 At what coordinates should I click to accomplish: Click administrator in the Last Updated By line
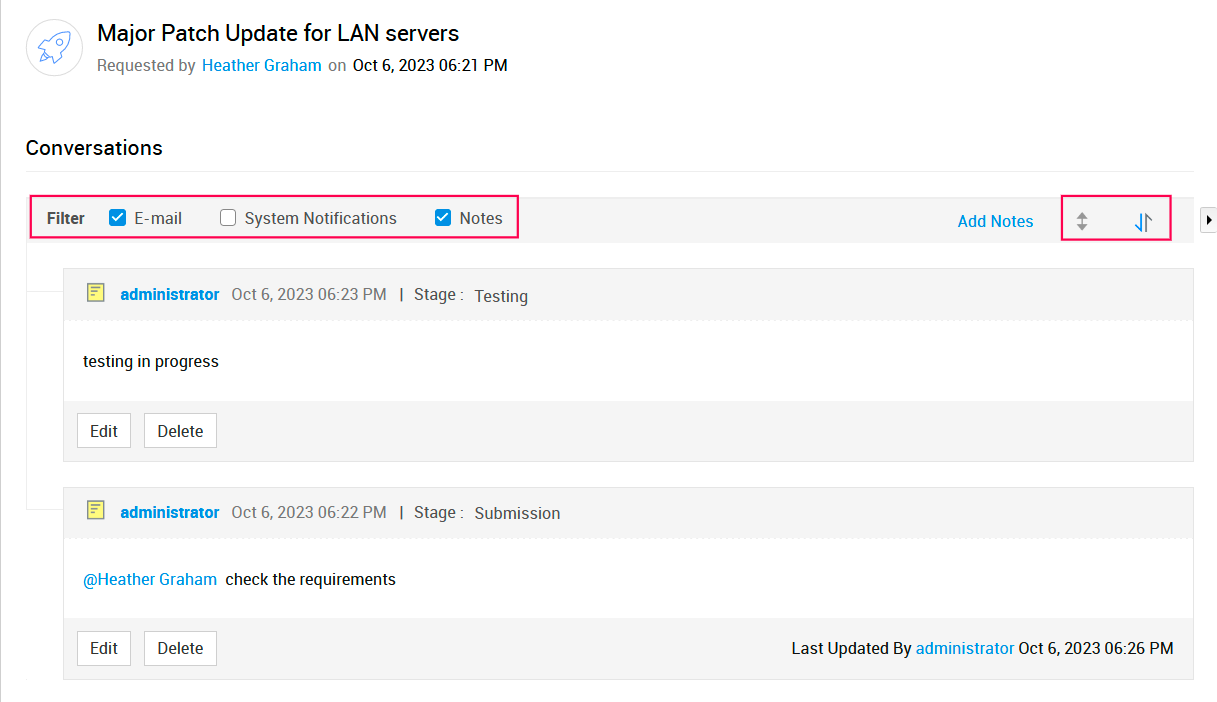[x=964, y=648]
